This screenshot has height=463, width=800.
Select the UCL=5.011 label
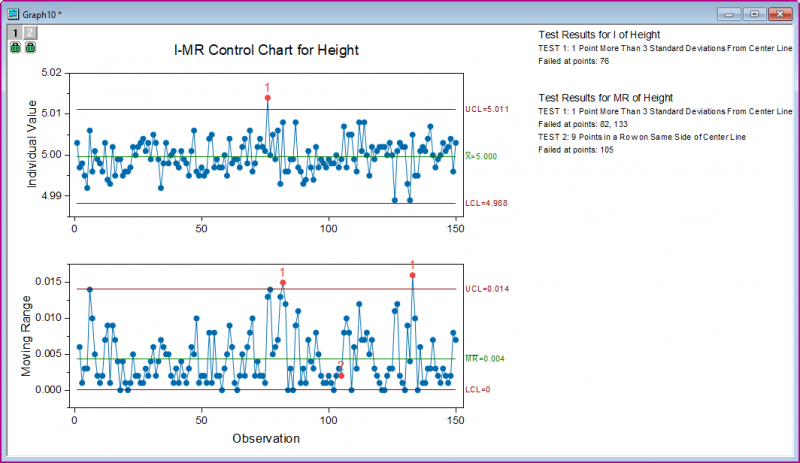pos(487,109)
